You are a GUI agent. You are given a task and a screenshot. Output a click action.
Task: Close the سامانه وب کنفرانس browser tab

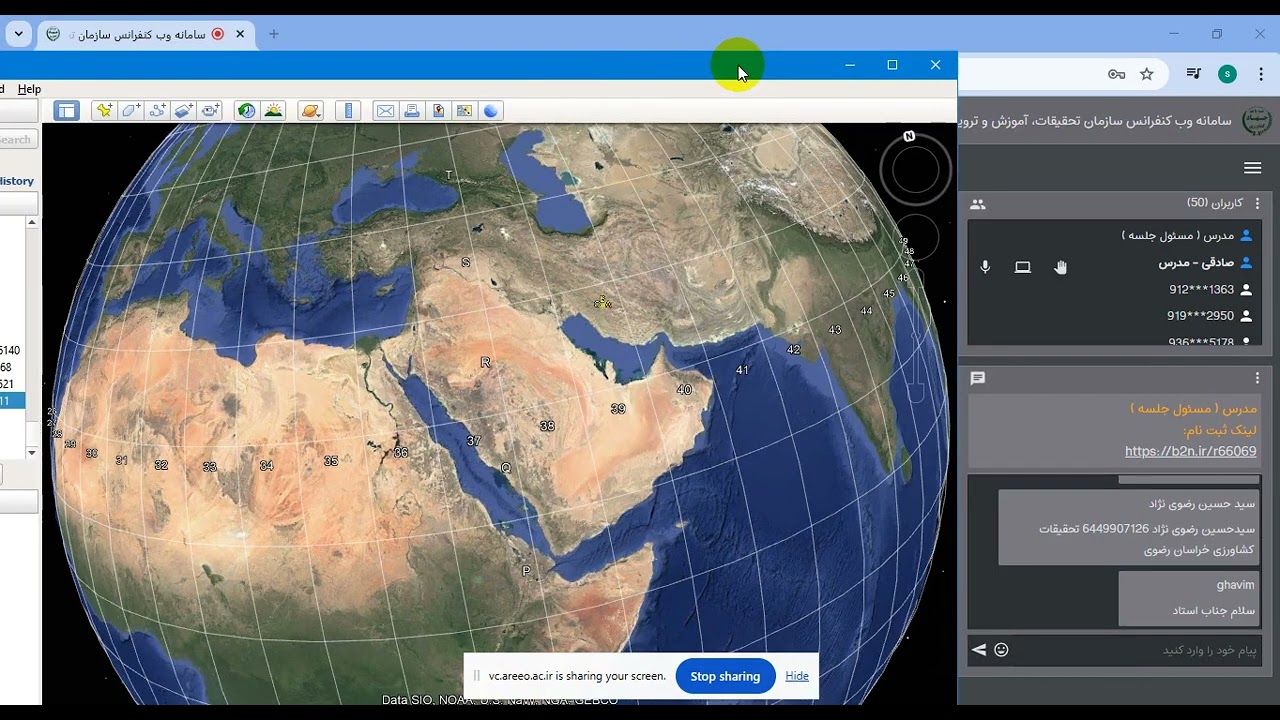(x=240, y=34)
